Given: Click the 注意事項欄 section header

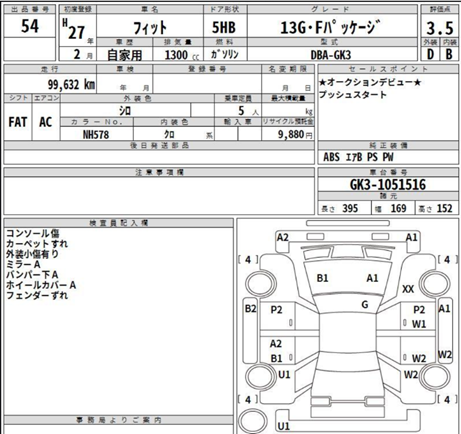Looking at the screenshot, I should point(159,172).
